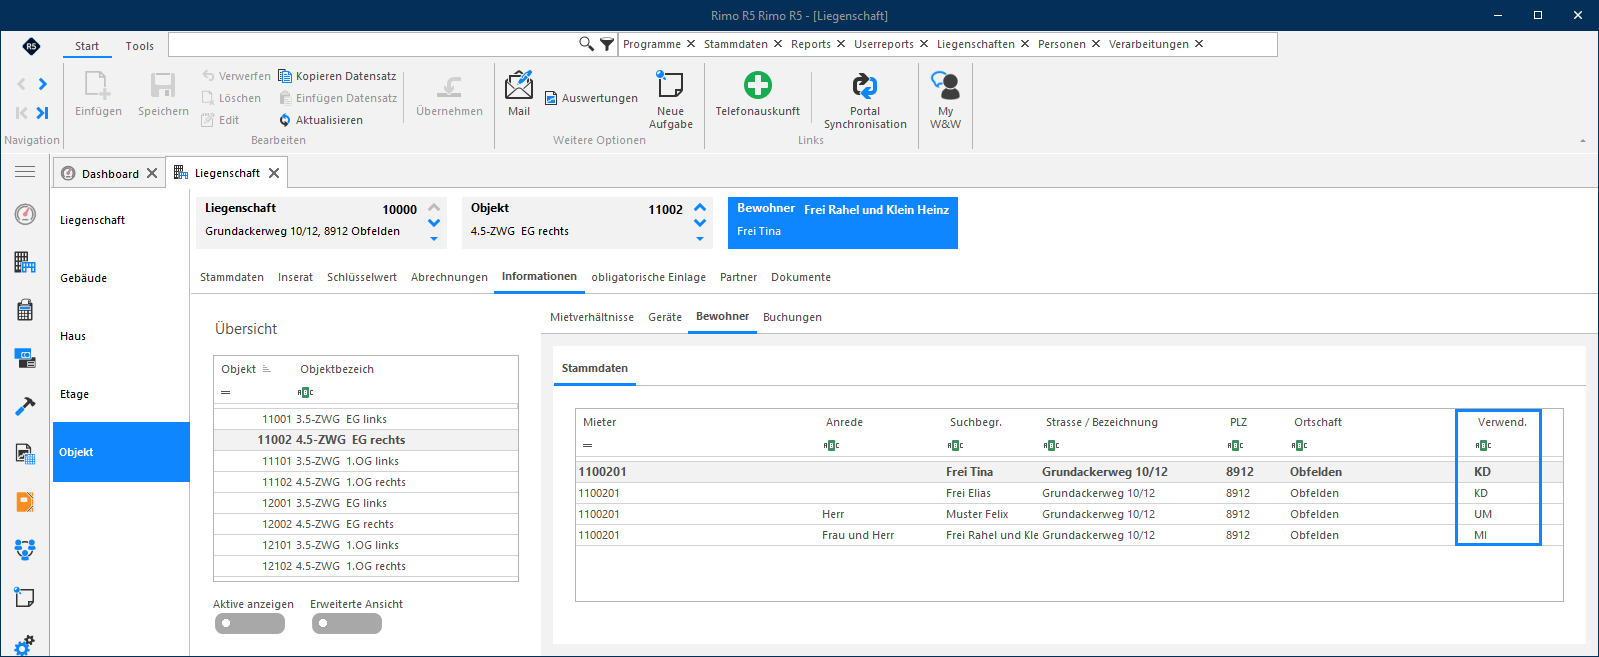Click the blue Bewohner info box
The width and height of the screenshot is (1599, 657).
point(843,223)
